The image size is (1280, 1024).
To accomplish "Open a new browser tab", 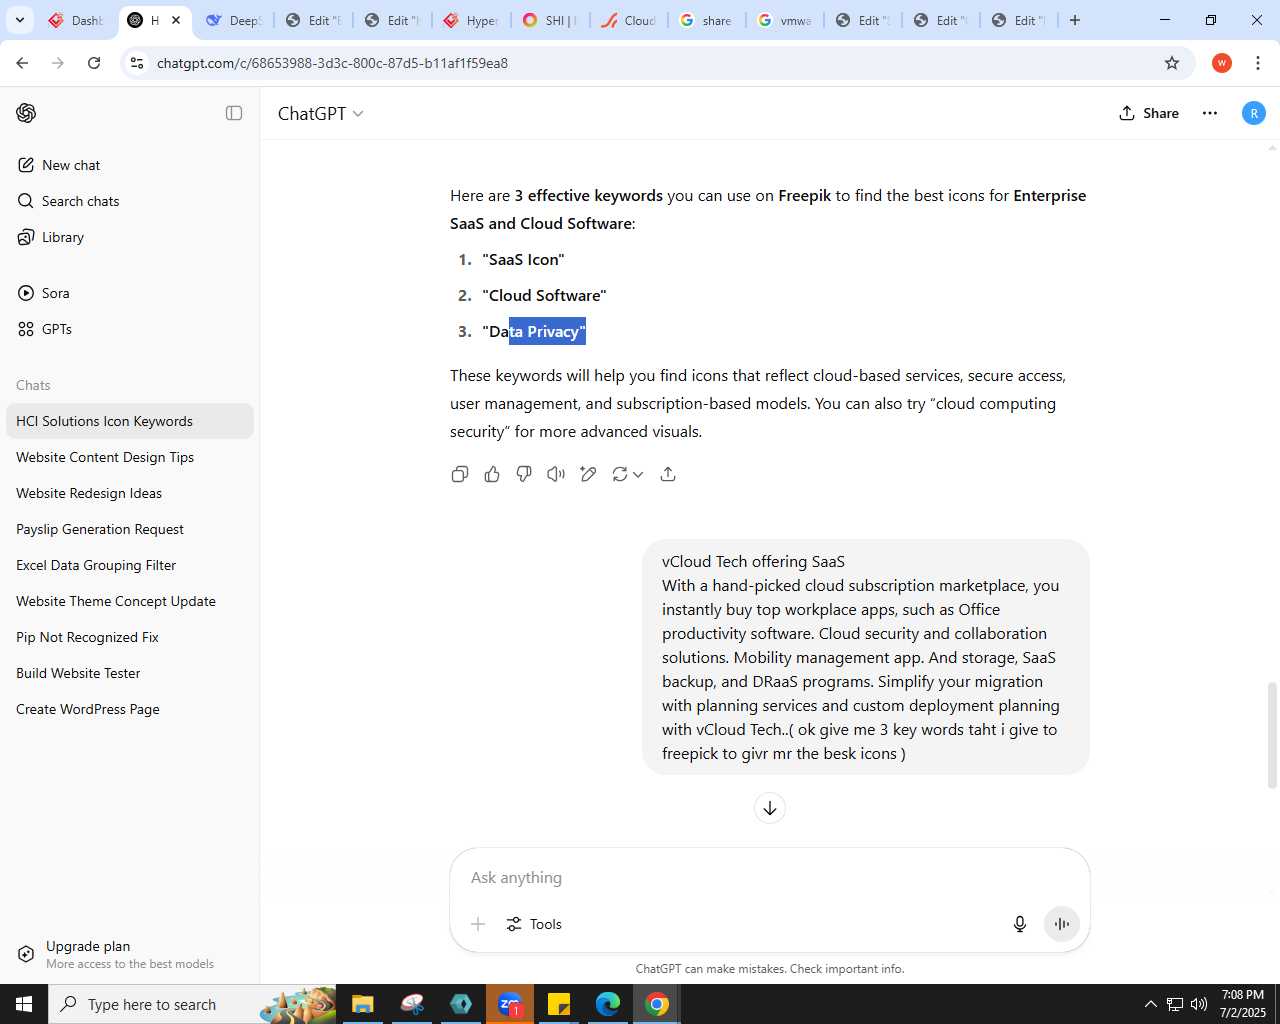I will tap(1075, 20).
